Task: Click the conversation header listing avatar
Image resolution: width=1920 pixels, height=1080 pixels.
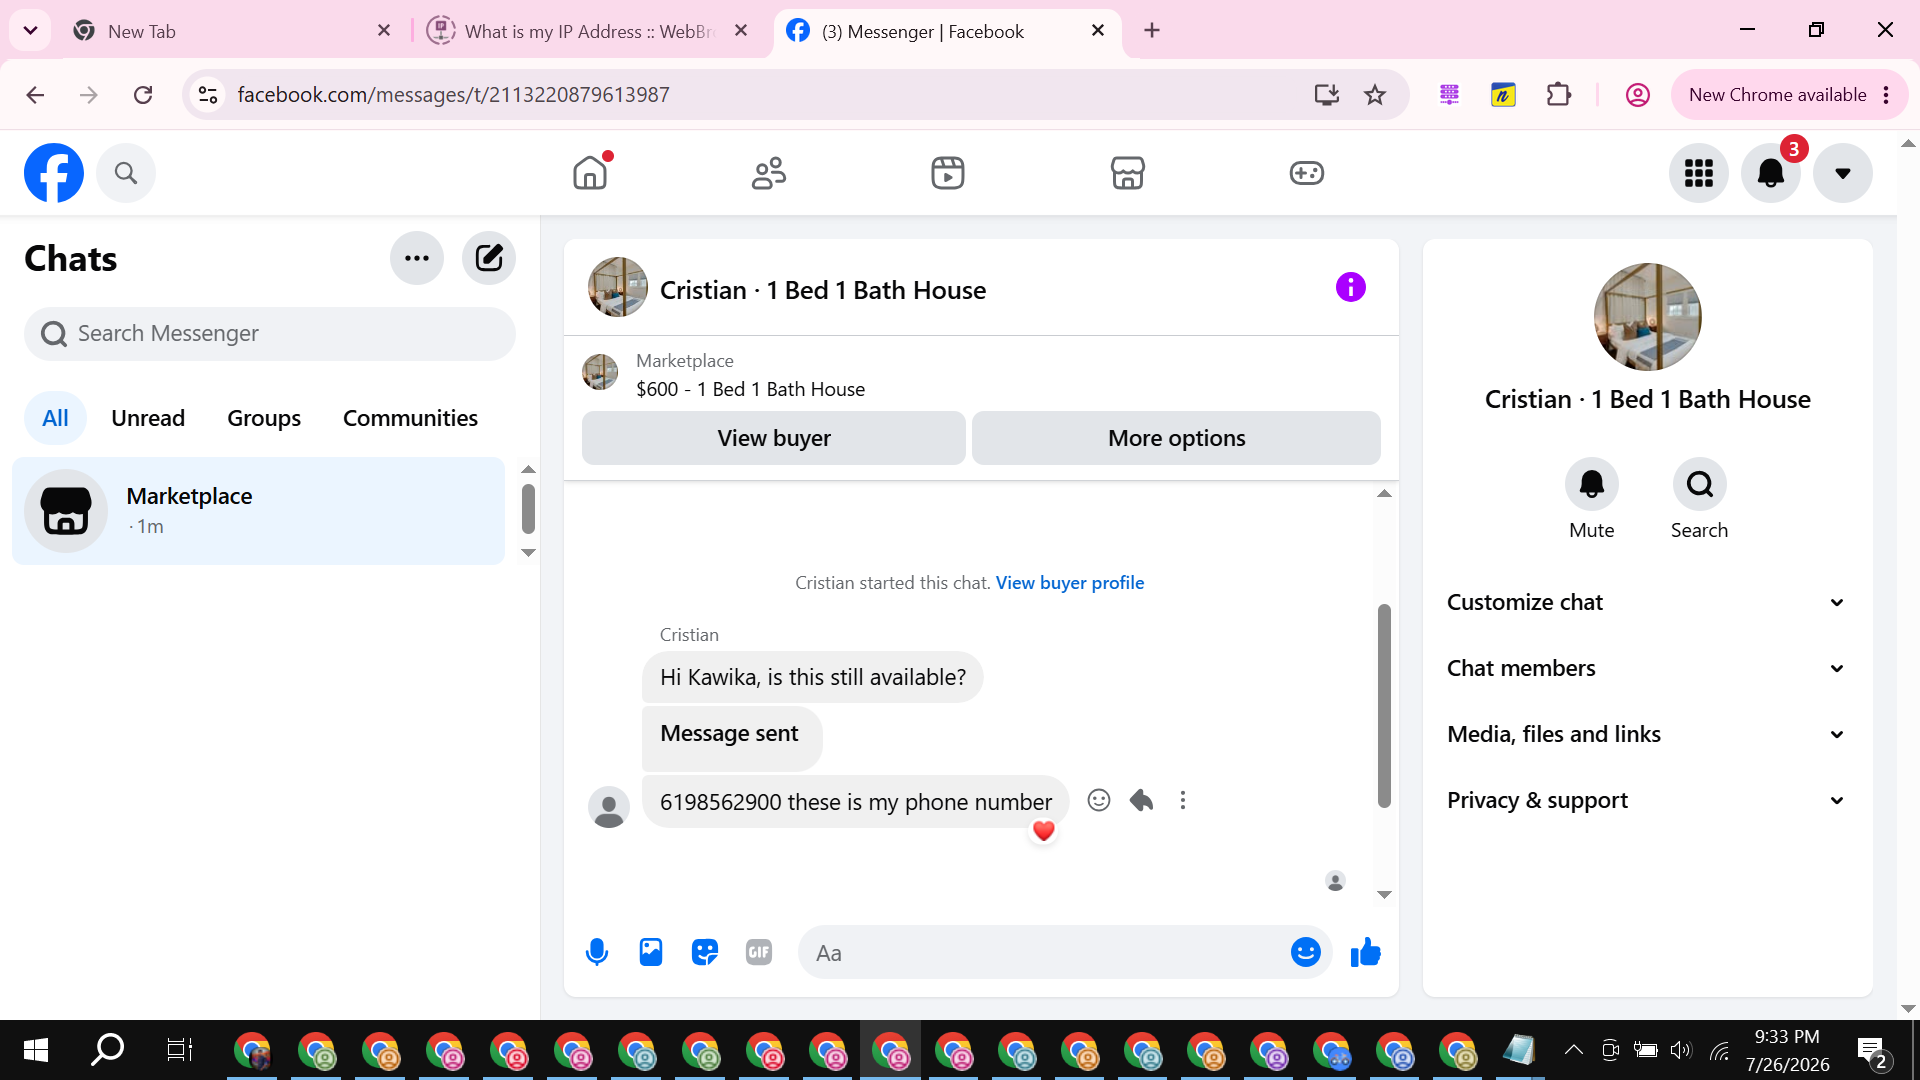Action: (618, 287)
